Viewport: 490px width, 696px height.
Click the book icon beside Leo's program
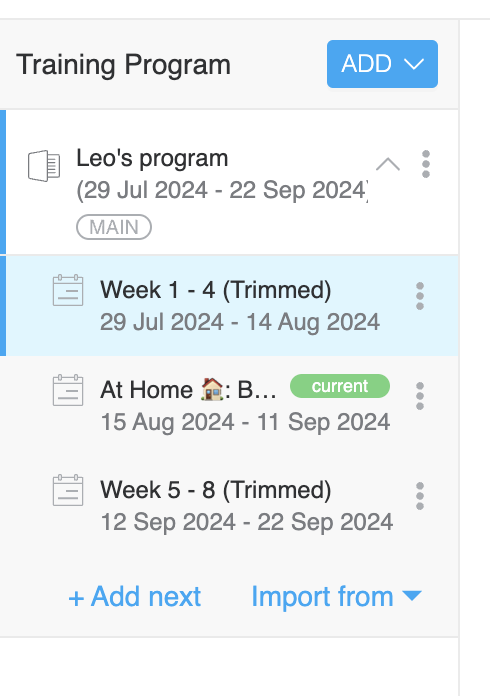pyautogui.click(x=44, y=166)
